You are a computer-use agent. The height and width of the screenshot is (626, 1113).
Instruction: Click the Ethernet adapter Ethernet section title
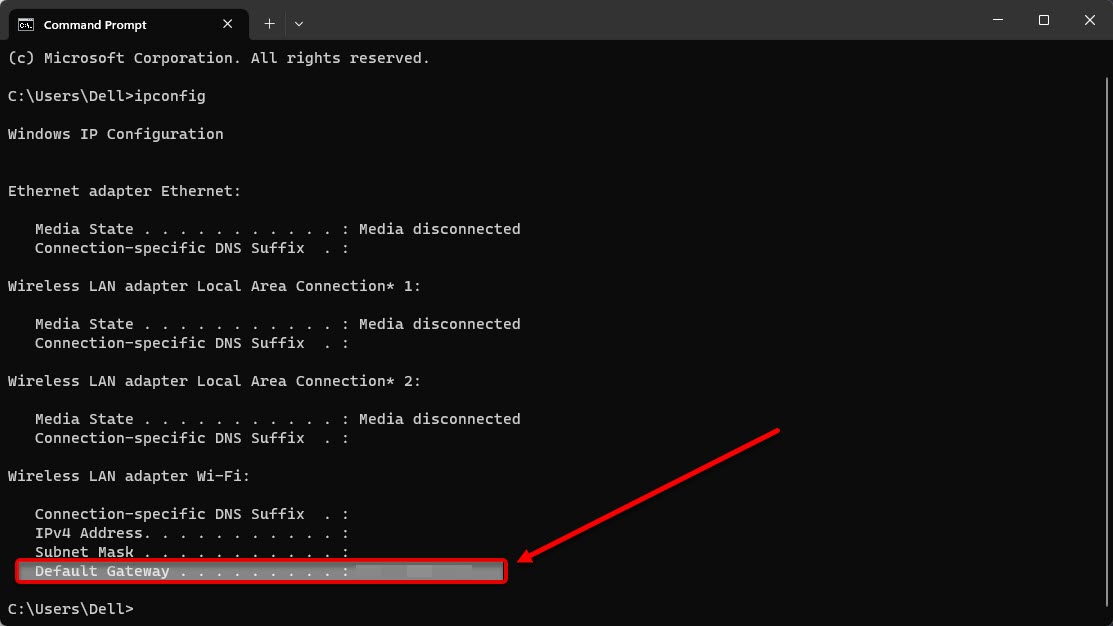tap(124, 190)
